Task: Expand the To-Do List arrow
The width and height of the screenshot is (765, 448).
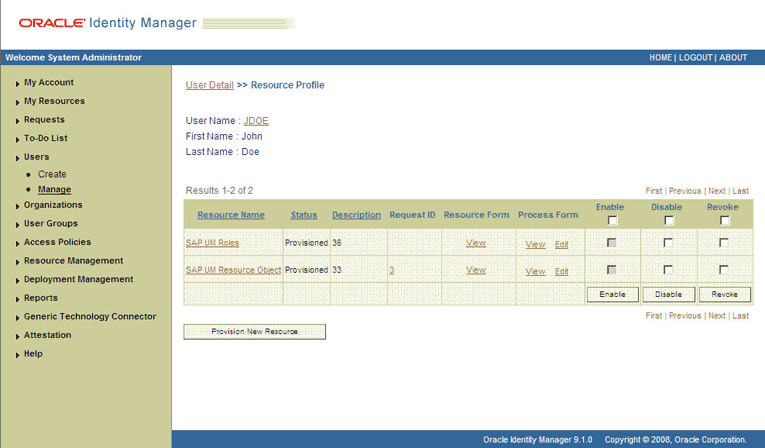Action: (17, 139)
